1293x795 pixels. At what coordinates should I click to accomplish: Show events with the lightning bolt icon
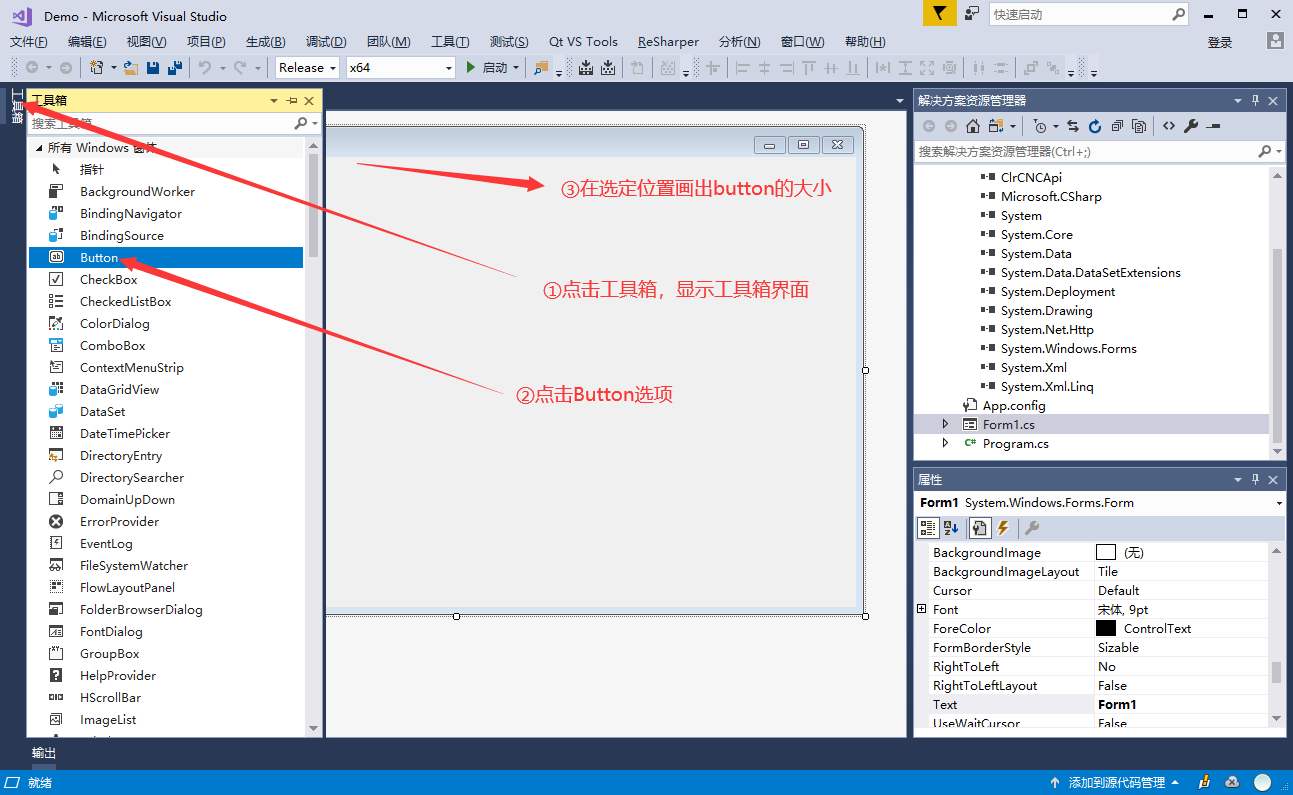pyautogui.click(x=1003, y=528)
